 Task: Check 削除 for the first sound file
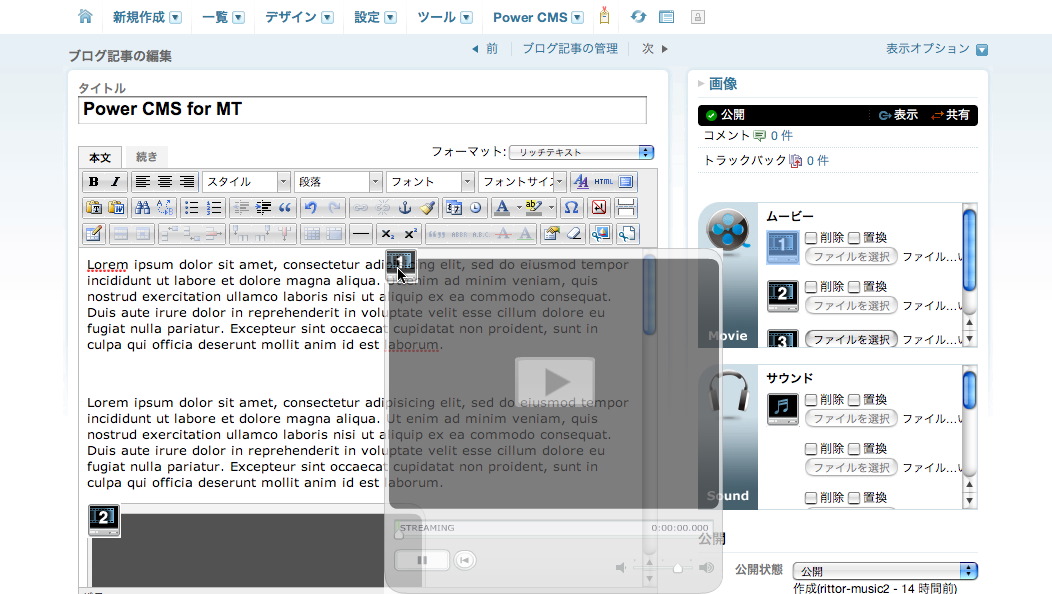810,399
